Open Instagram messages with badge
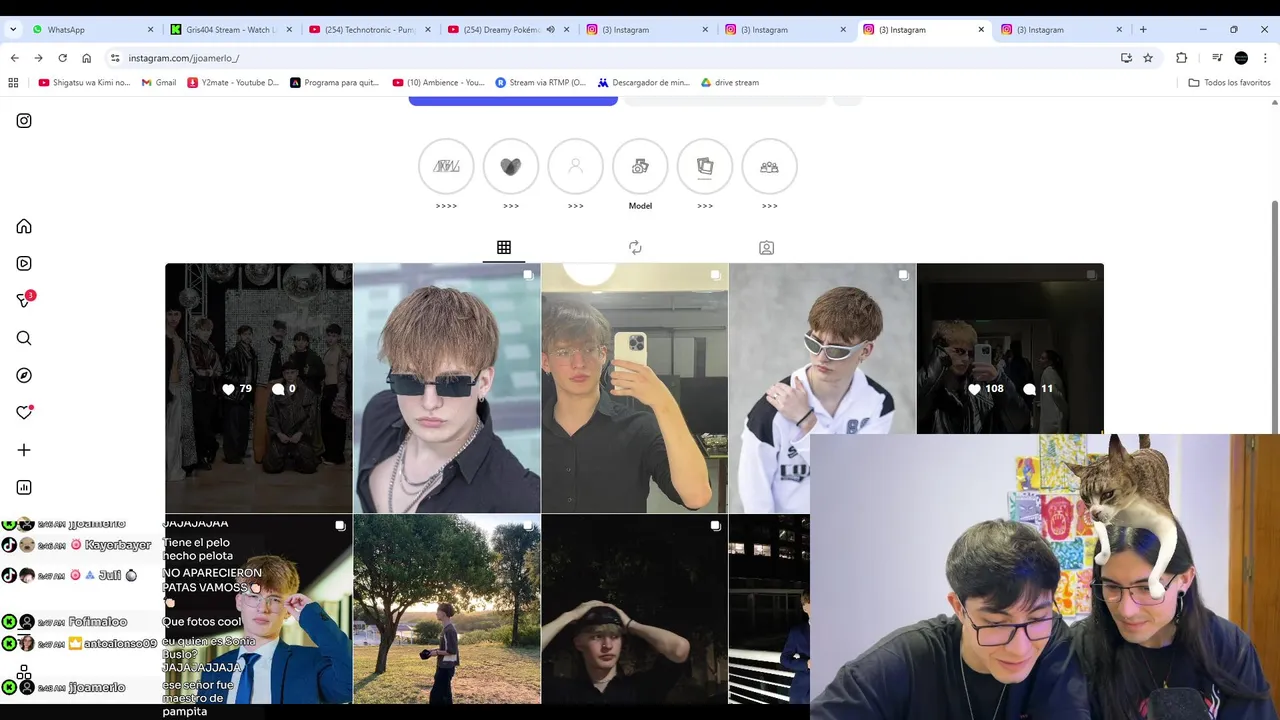This screenshot has width=1280, height=720. point(25,300)
